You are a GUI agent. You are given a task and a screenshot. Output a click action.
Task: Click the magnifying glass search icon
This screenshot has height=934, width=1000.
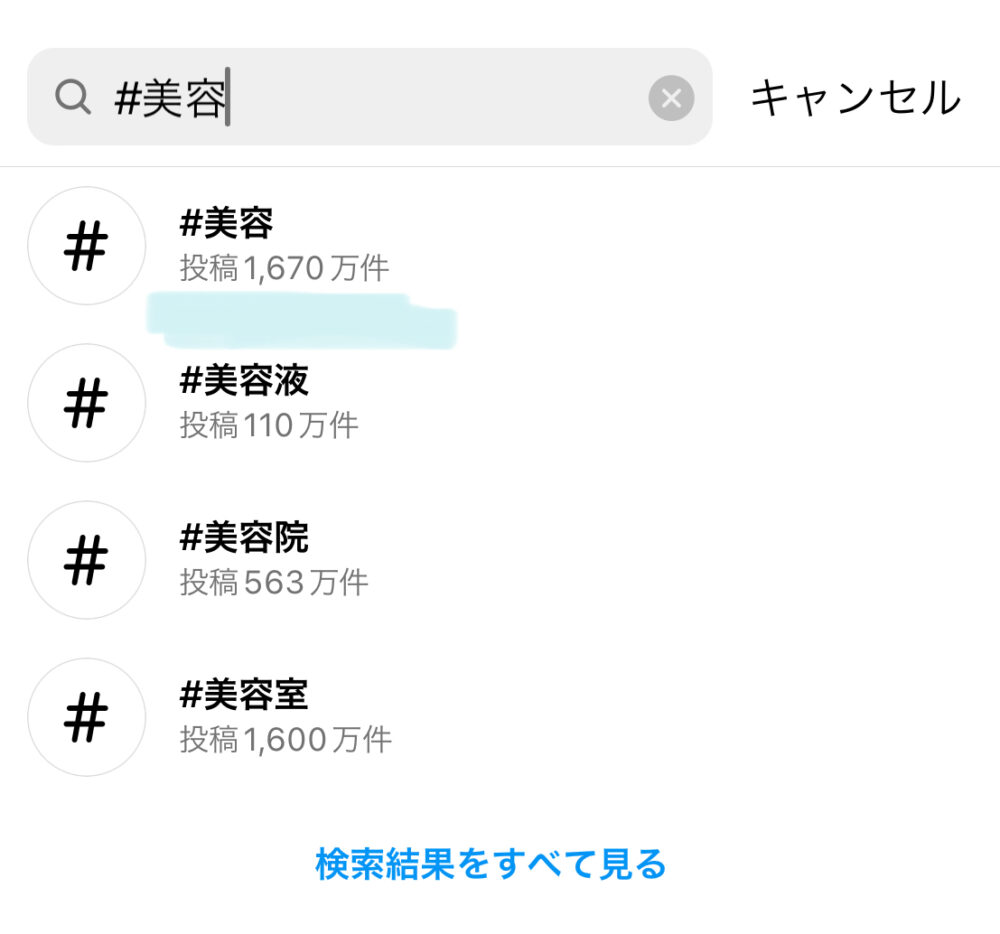[73, 98]
